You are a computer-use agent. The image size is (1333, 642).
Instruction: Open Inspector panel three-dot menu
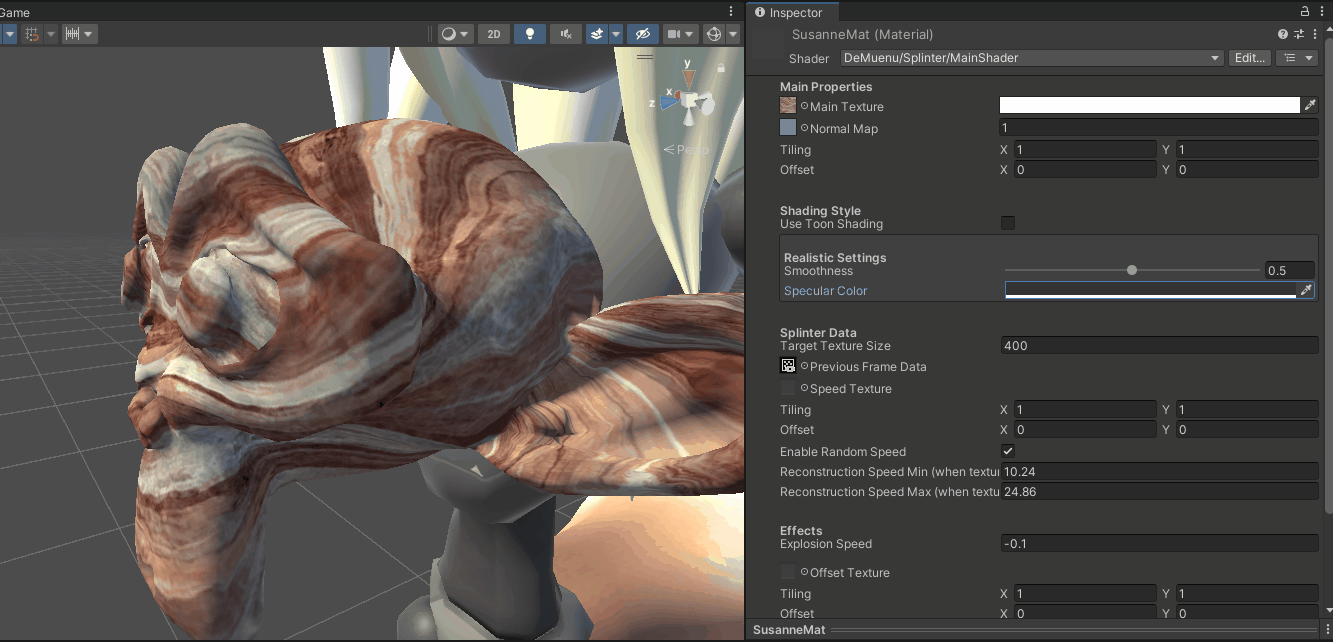click(1322, 12)
